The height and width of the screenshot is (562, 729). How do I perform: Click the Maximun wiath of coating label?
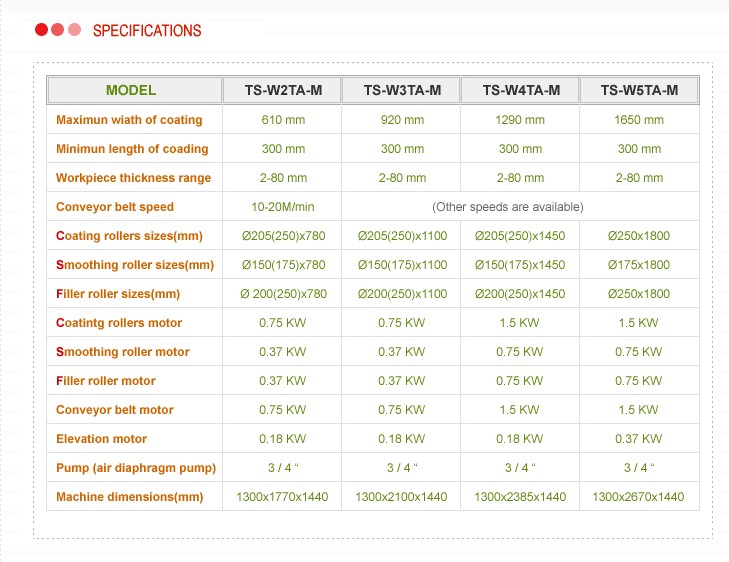point(129,120)
